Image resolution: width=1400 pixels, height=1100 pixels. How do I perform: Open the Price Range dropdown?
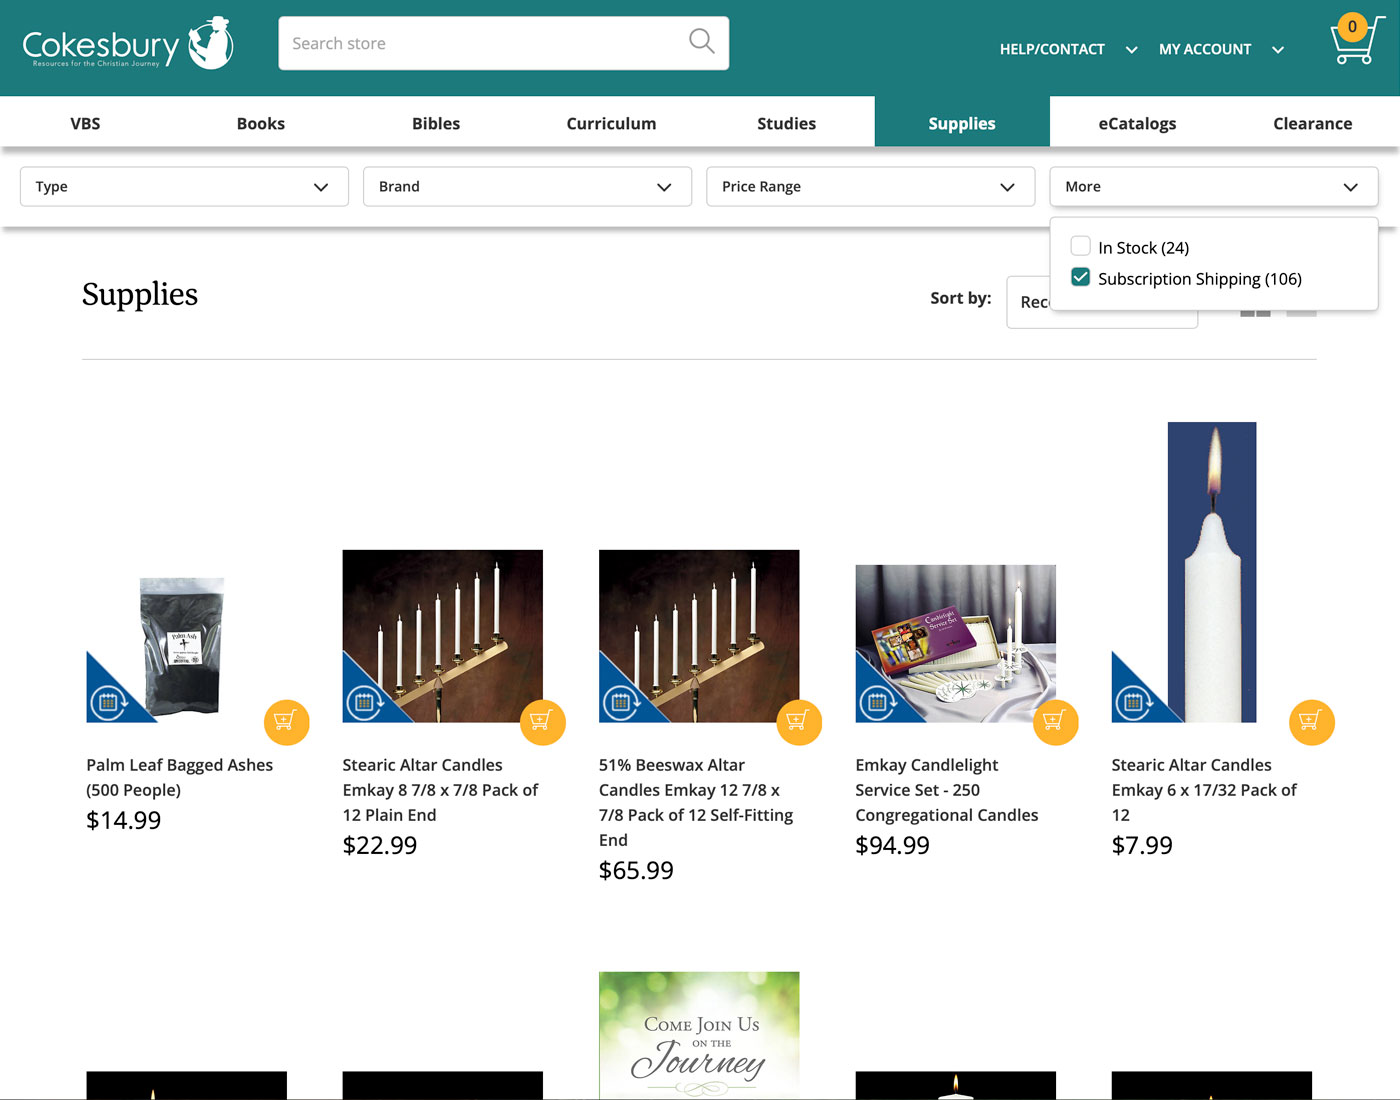click(870, 187)
